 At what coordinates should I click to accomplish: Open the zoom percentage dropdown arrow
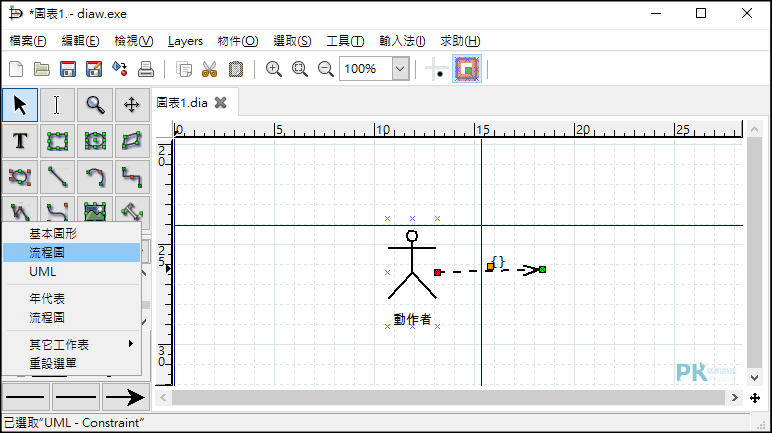point(400,69)
